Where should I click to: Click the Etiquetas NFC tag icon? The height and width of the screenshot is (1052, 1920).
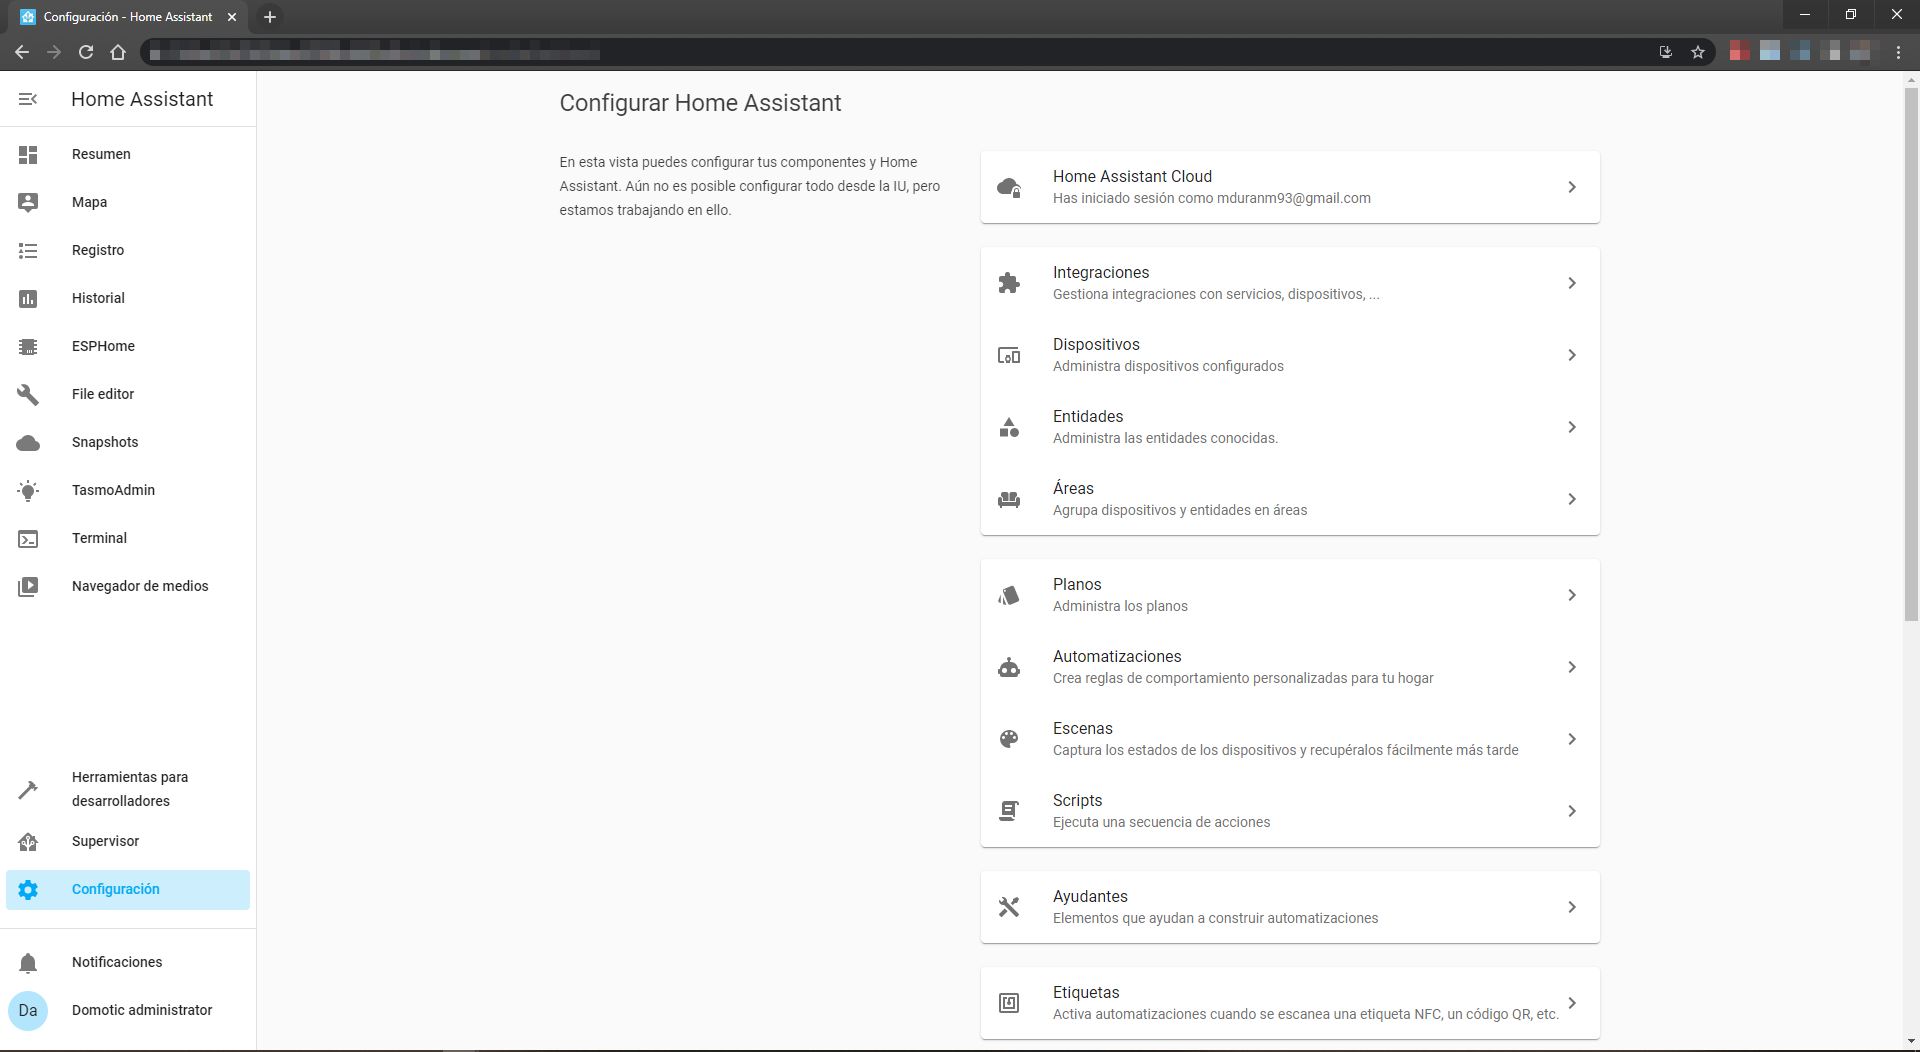[1009, 1003]
